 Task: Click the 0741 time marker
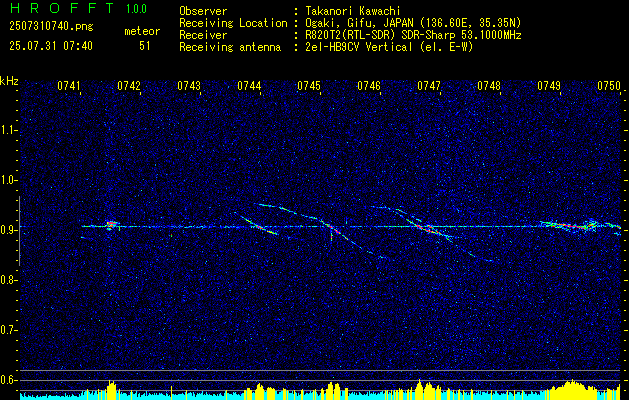click(69, 86)
